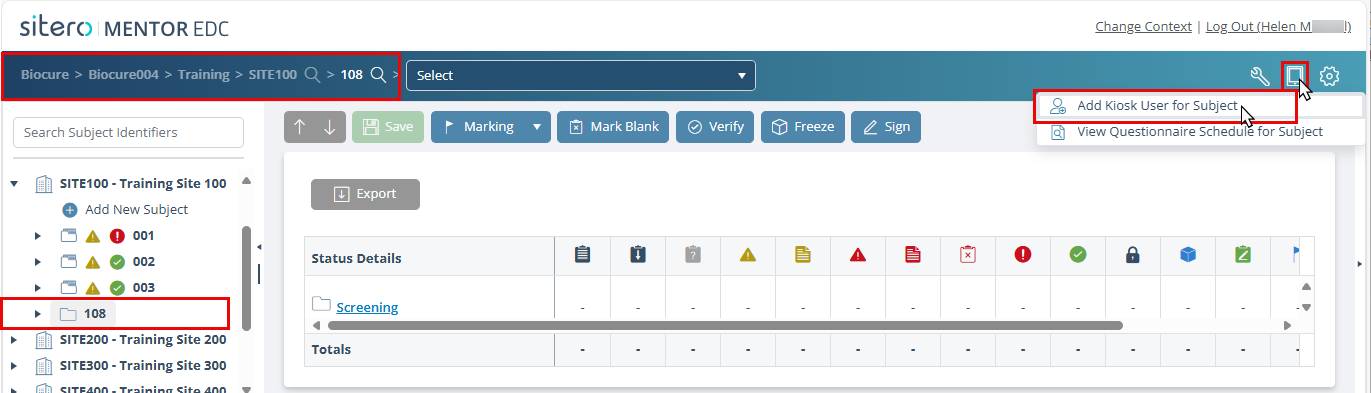
Task: Click the Verify button
Action: [715, 127]
